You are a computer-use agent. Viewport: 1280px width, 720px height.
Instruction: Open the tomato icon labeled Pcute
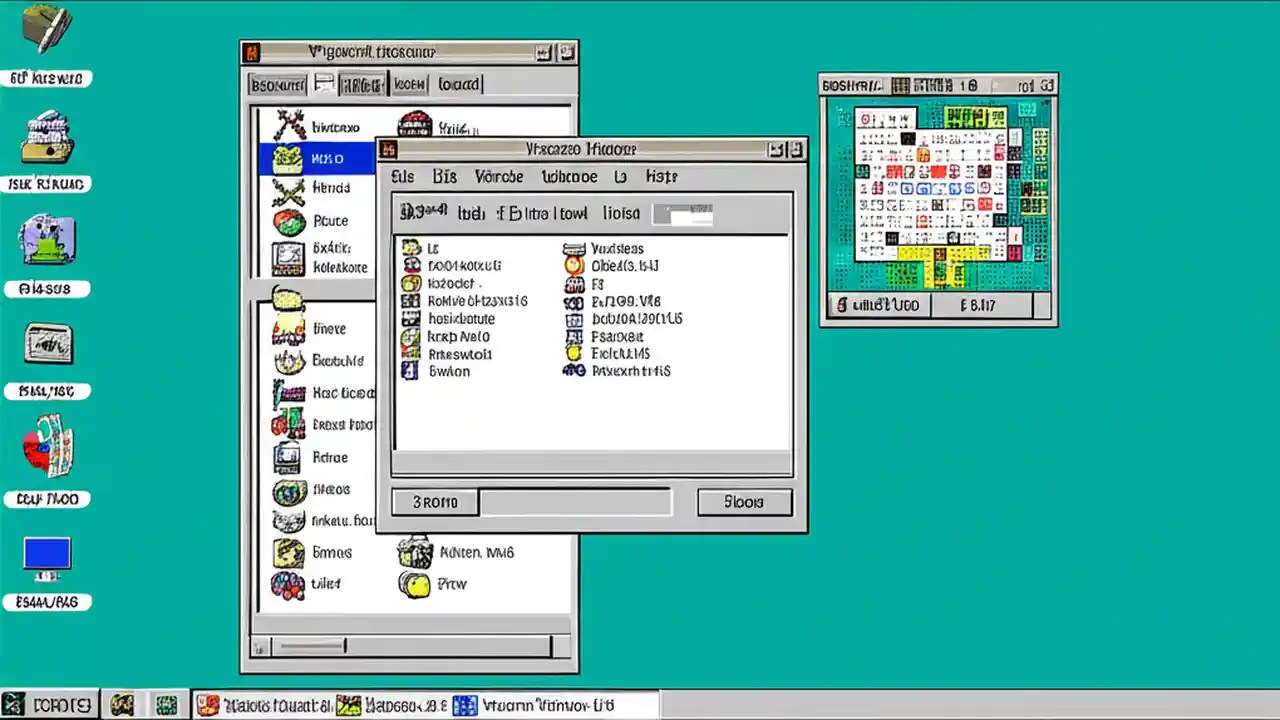(289, 220)
